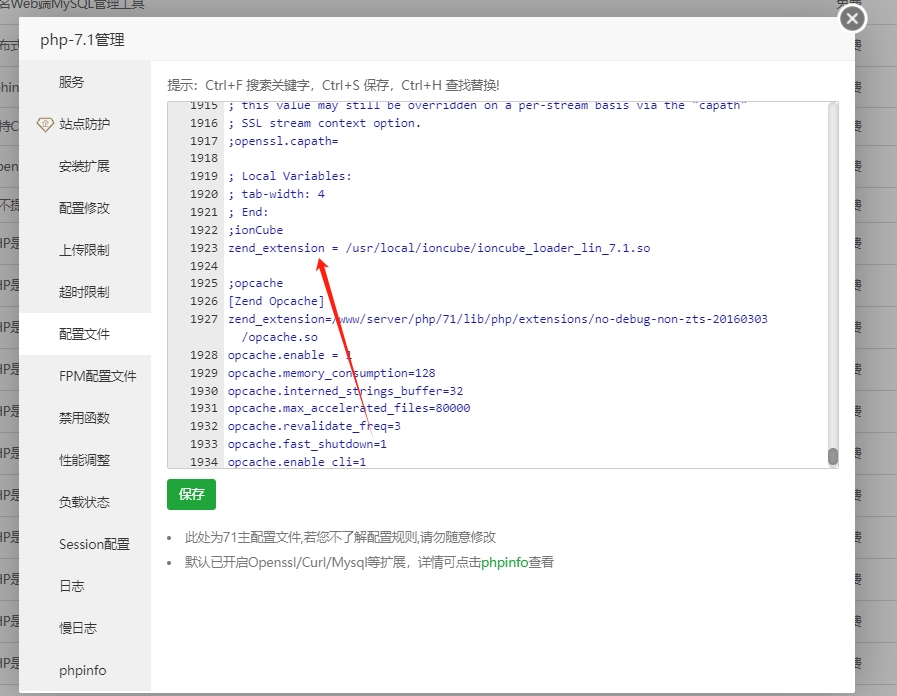Viewport: 897px width, 696px height.
Task: Click 'opcache.memory_consumption=128' line
Action: click(331, 373)
